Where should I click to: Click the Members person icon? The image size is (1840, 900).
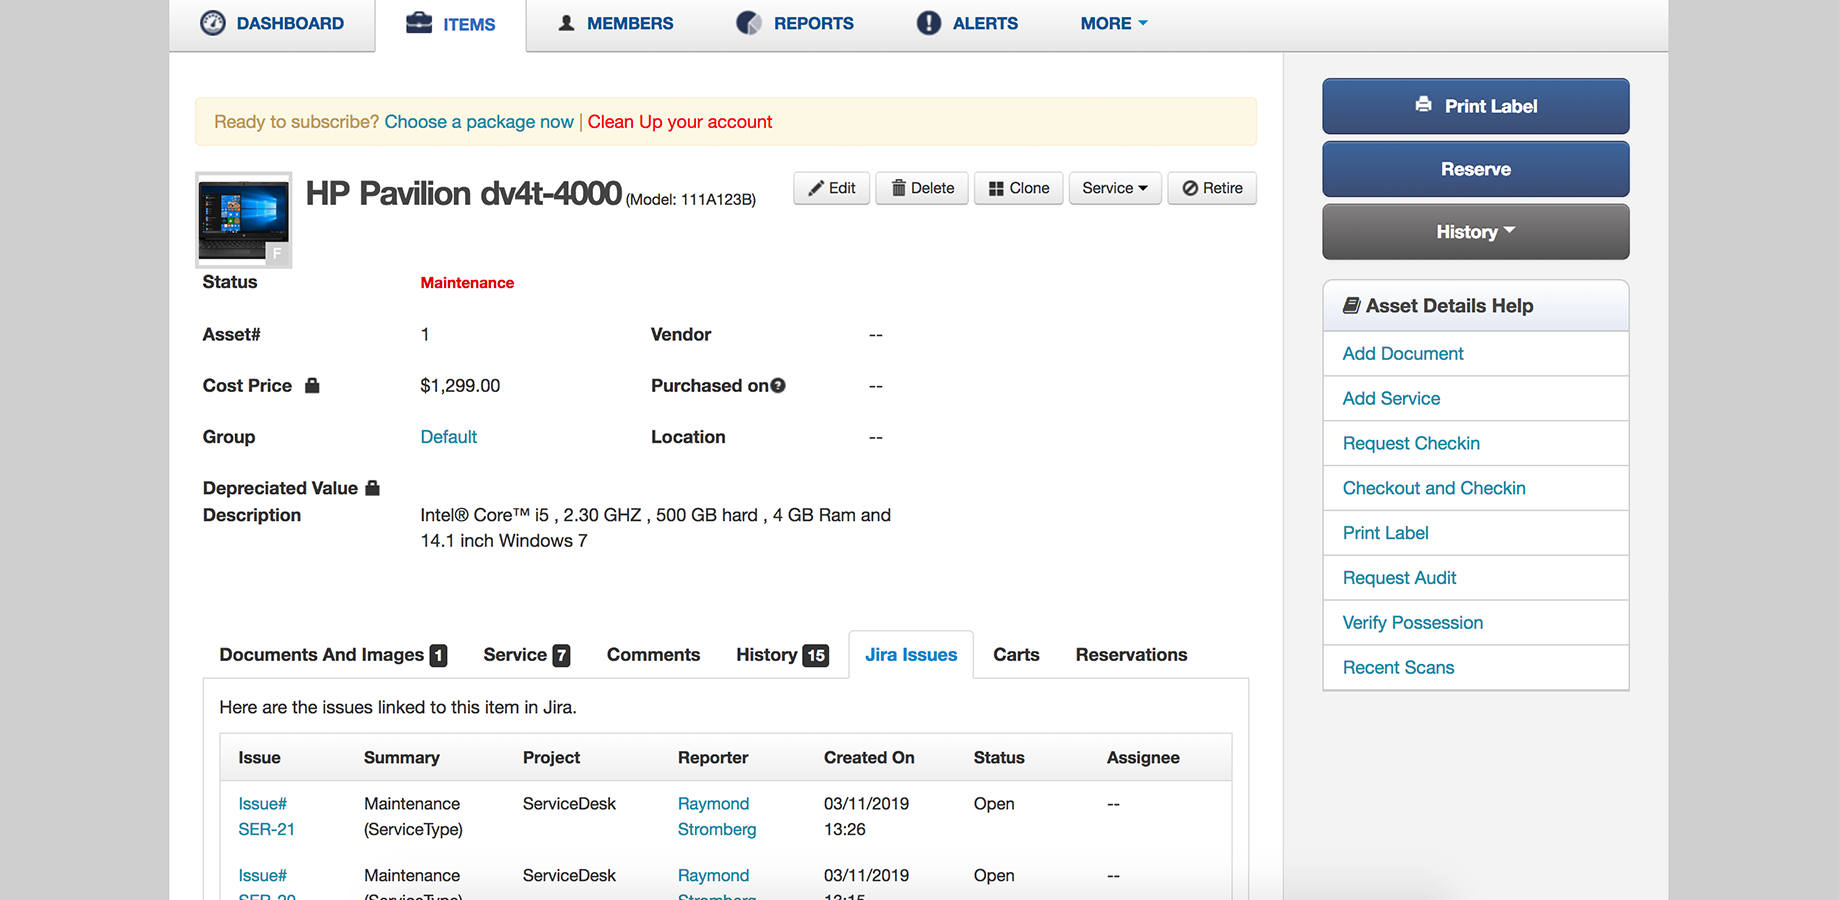tap(566, 23)
